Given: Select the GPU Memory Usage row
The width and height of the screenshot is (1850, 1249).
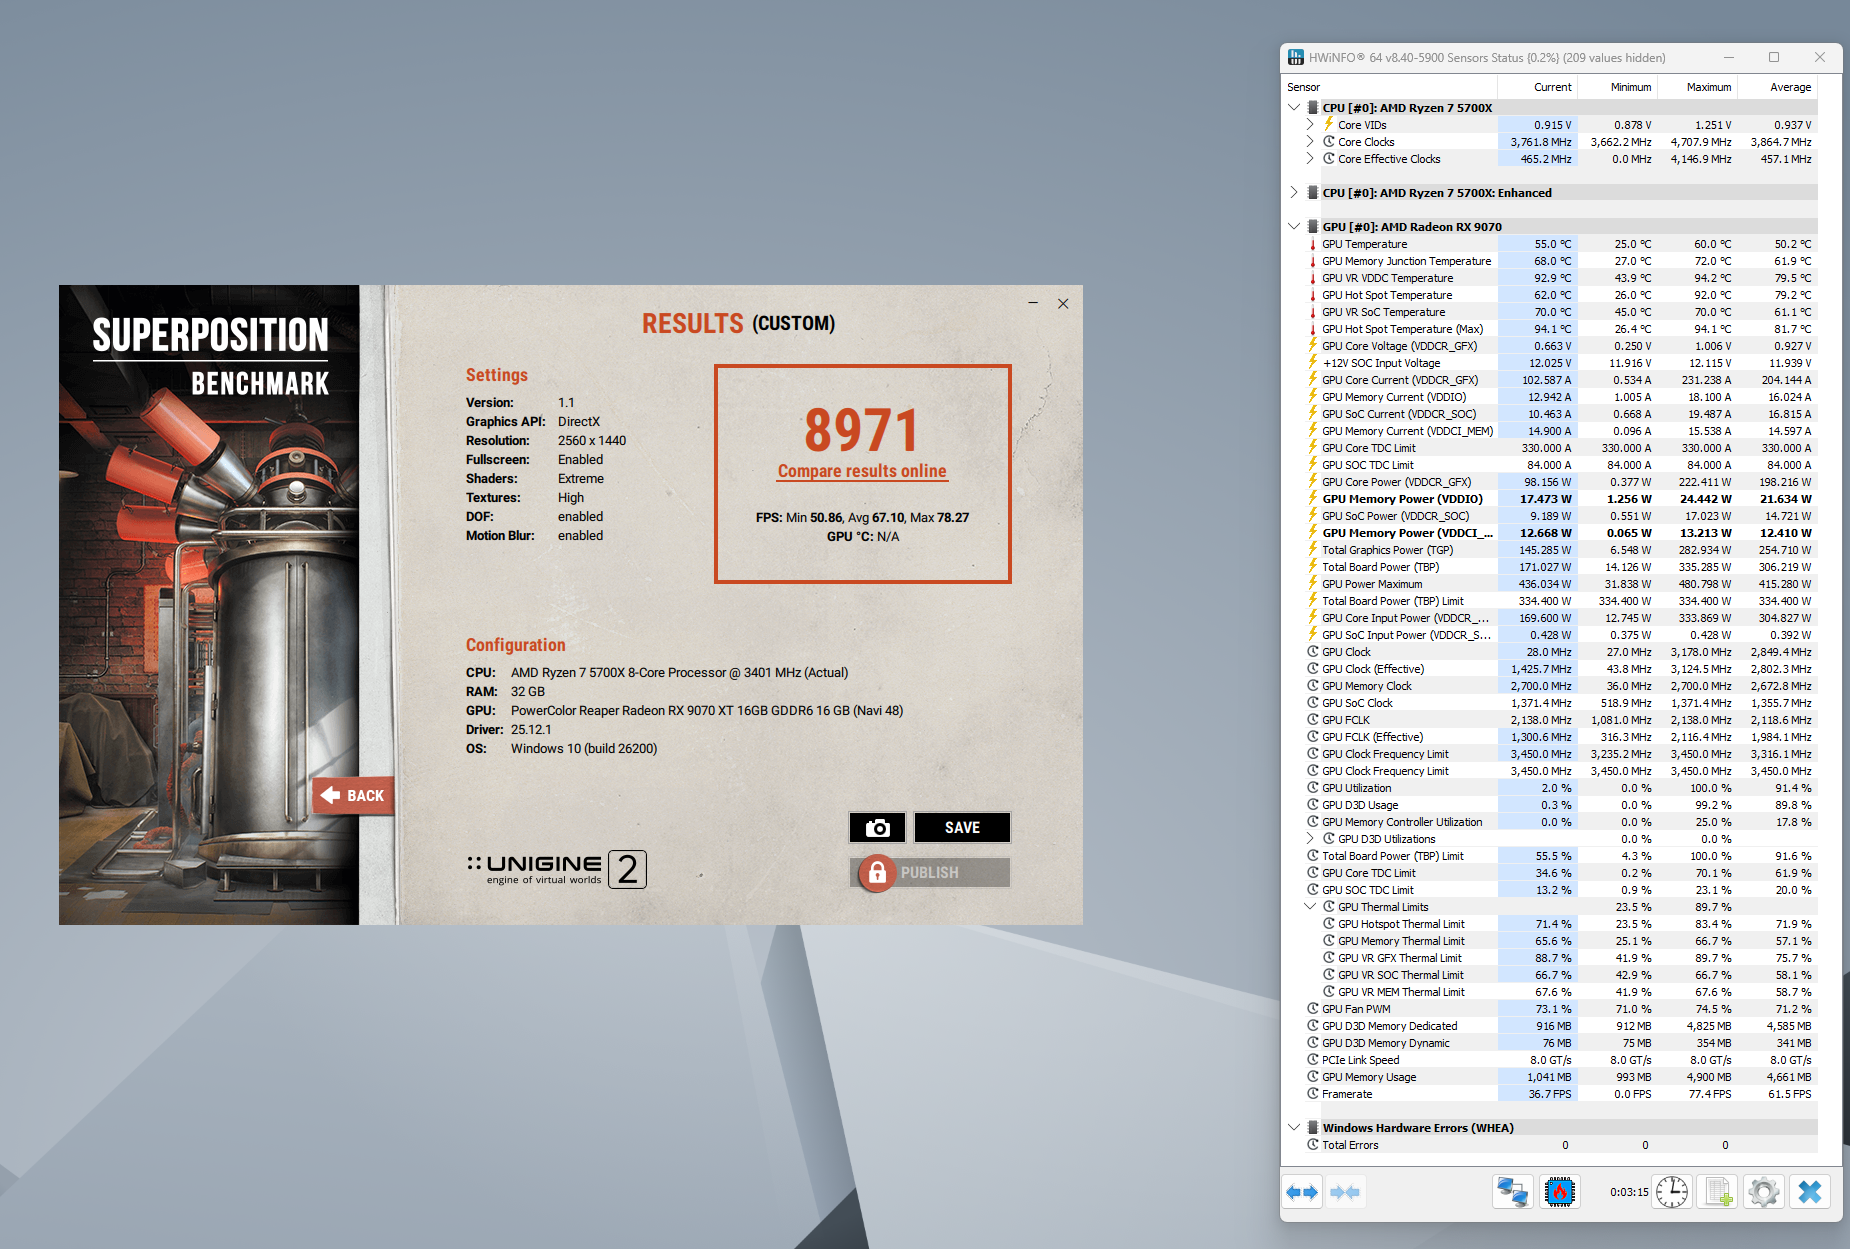Looking at the screenshot, I should click(x=1560, y=1077).
